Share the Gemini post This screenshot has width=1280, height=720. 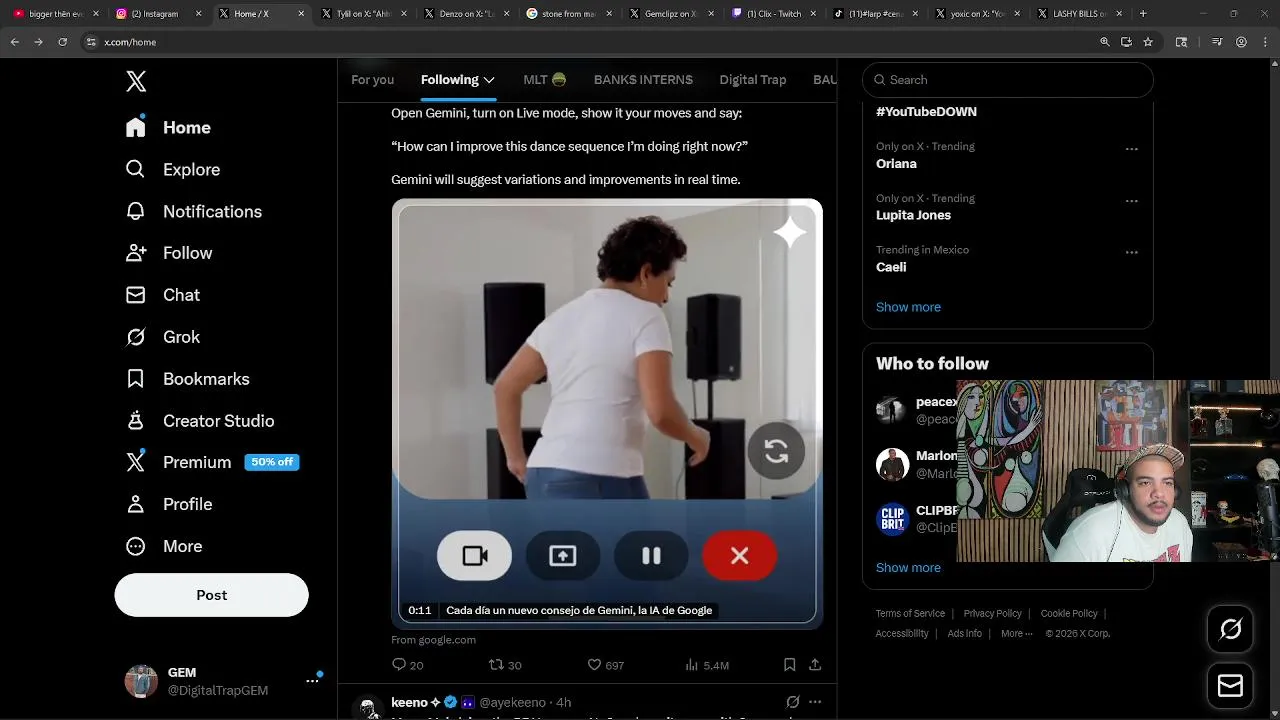[815, 664]
